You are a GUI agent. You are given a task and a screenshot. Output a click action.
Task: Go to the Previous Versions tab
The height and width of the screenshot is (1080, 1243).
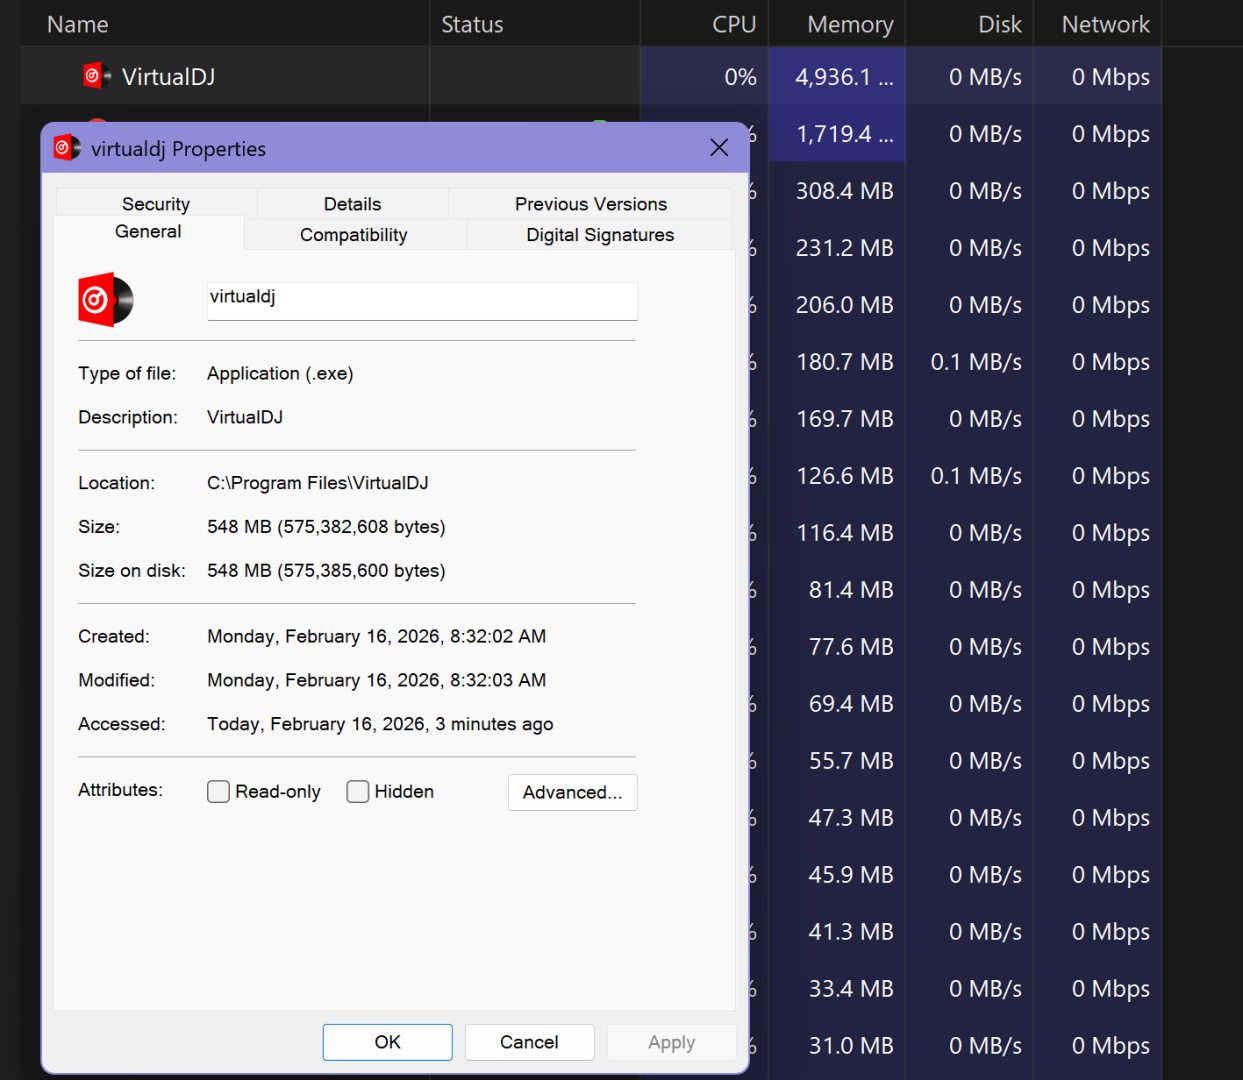(590, 204)
